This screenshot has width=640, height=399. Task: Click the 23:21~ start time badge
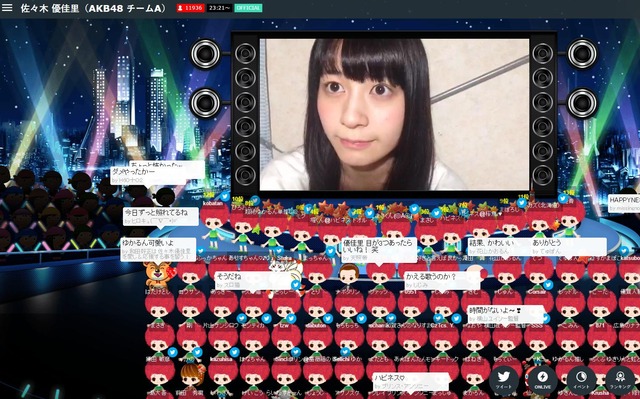pyautogui.click(x=219, y=8)
